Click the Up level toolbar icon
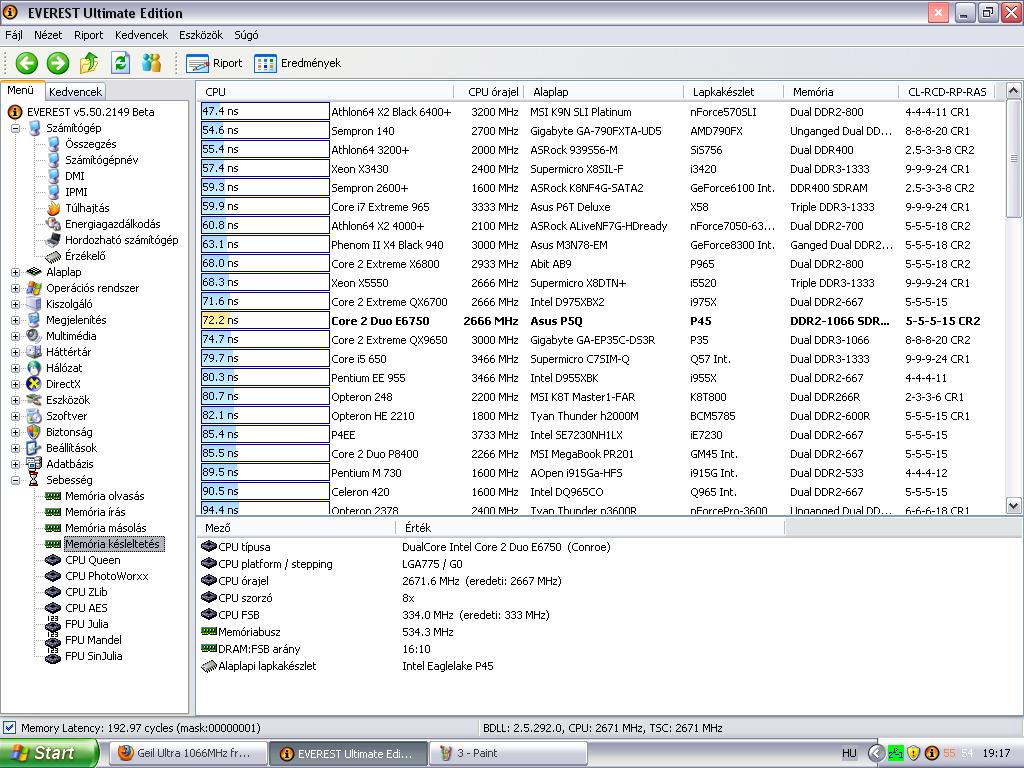 click(x=89, y=63)
